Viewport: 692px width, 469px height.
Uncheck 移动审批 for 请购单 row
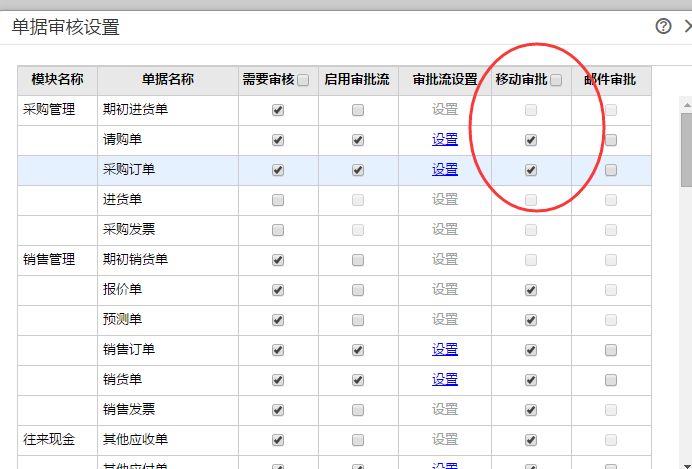pyautogui.click(x=531, y=140)
